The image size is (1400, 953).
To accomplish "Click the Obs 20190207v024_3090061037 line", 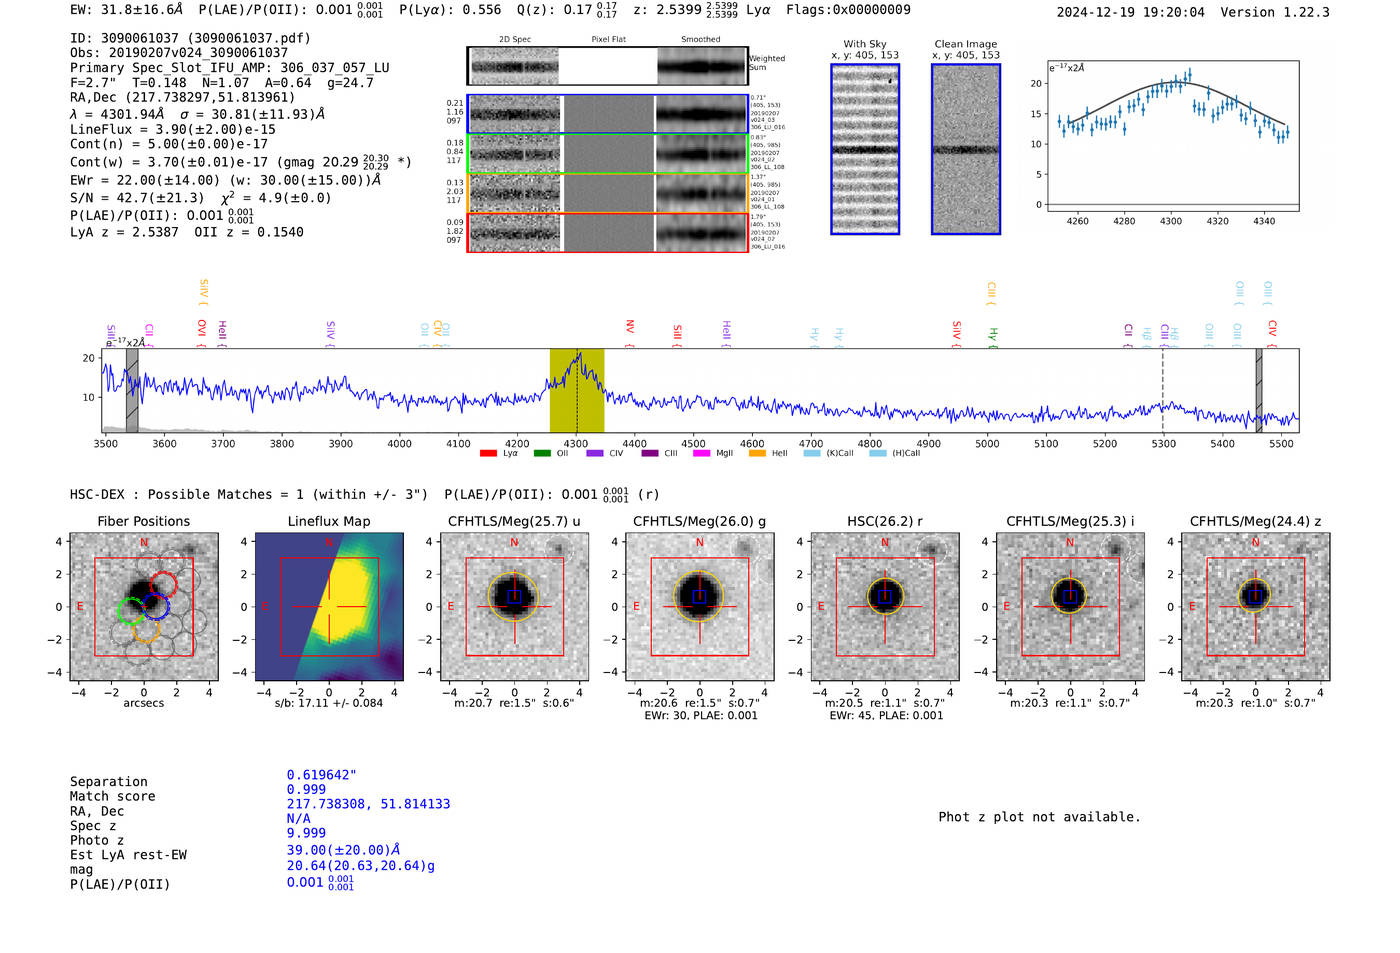I will coord(179,52).
